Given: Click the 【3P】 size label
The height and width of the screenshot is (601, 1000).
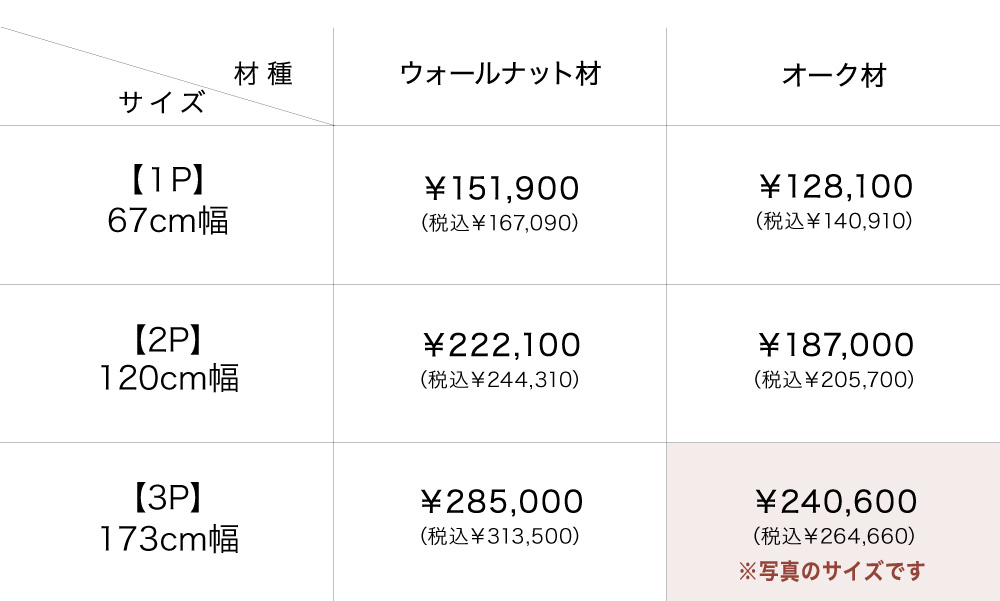Looking at the screenshot, I should [x=167, y=497].
